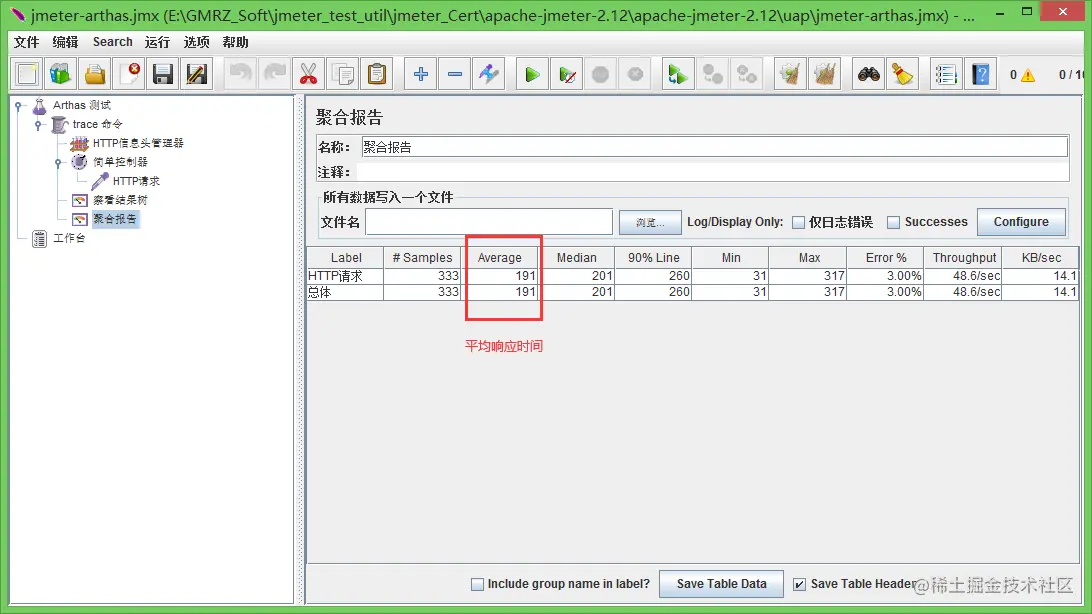Viewport: 1092px width, 614px height.
Task: Click the Save As icon
Action: (197, 74)
